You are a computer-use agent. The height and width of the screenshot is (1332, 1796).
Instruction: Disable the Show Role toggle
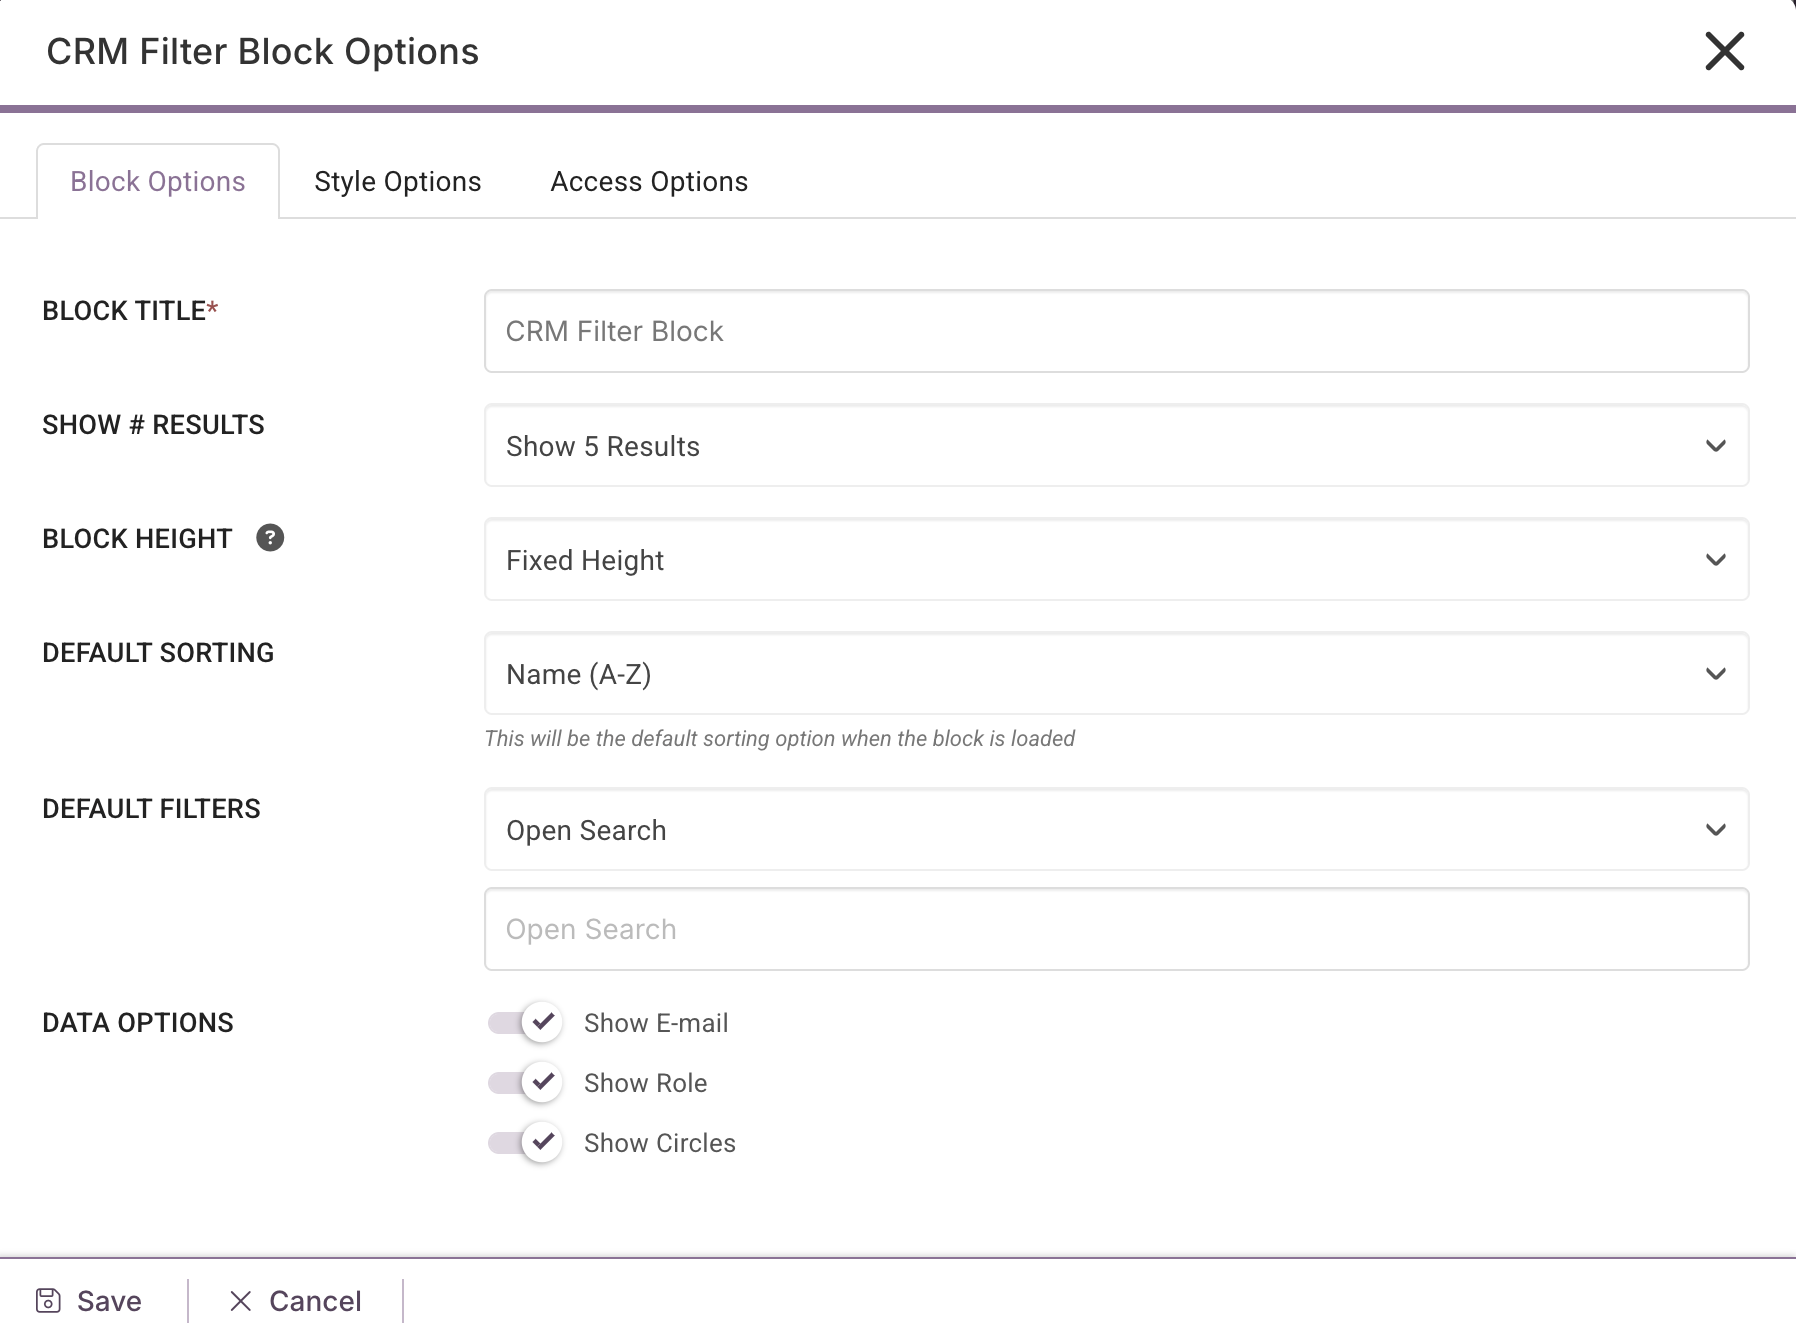pos(526,1082)
